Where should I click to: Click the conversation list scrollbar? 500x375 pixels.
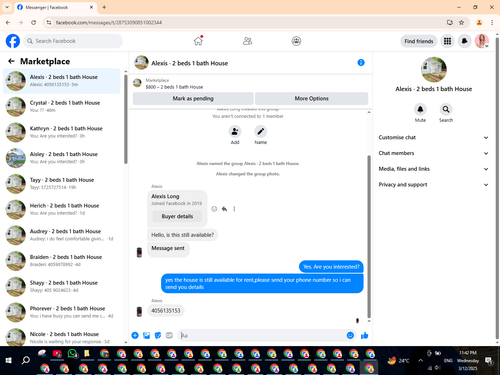point(126,119)
